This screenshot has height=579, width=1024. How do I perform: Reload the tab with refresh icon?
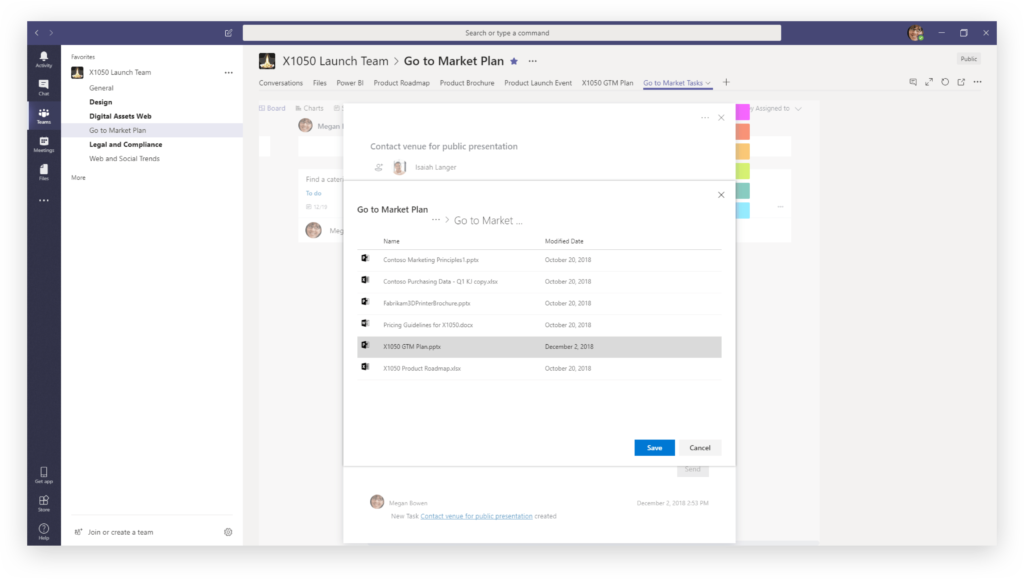coord(945,82)
